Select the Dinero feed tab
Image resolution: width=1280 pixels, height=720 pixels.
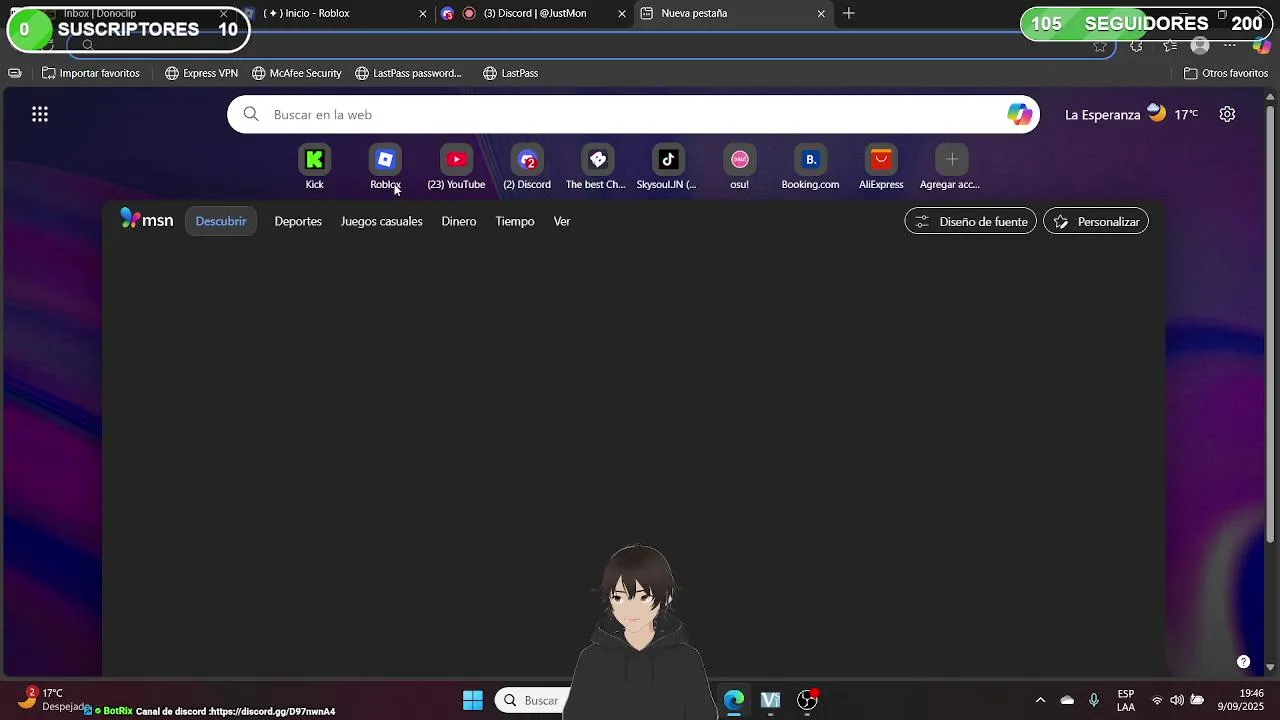(459, 221)
